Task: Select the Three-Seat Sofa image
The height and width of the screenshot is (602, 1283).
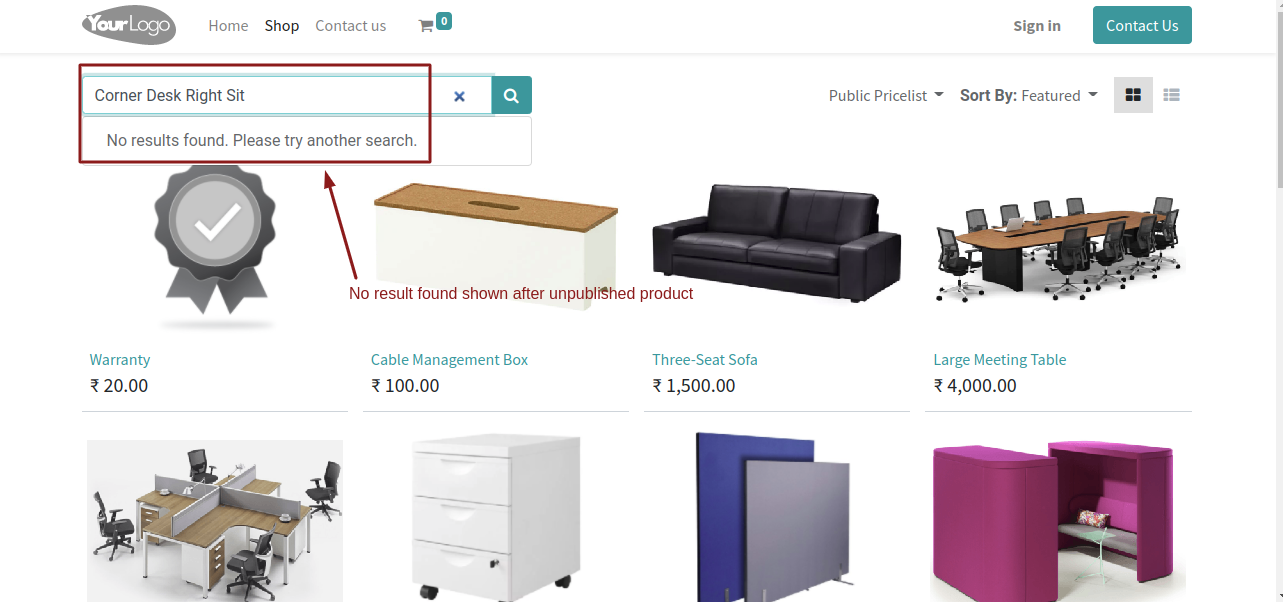Action: pos(777,243)
